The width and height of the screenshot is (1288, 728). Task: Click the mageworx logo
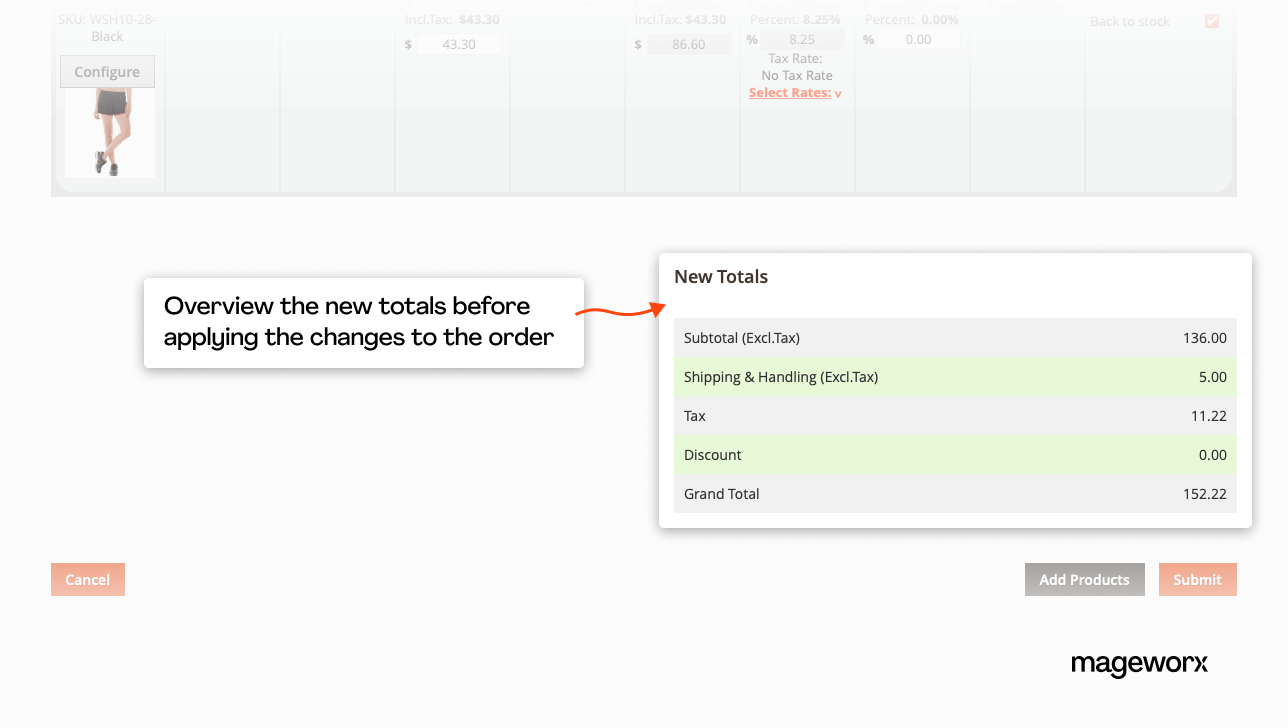pyautogui.click(x=1139, y=664)
